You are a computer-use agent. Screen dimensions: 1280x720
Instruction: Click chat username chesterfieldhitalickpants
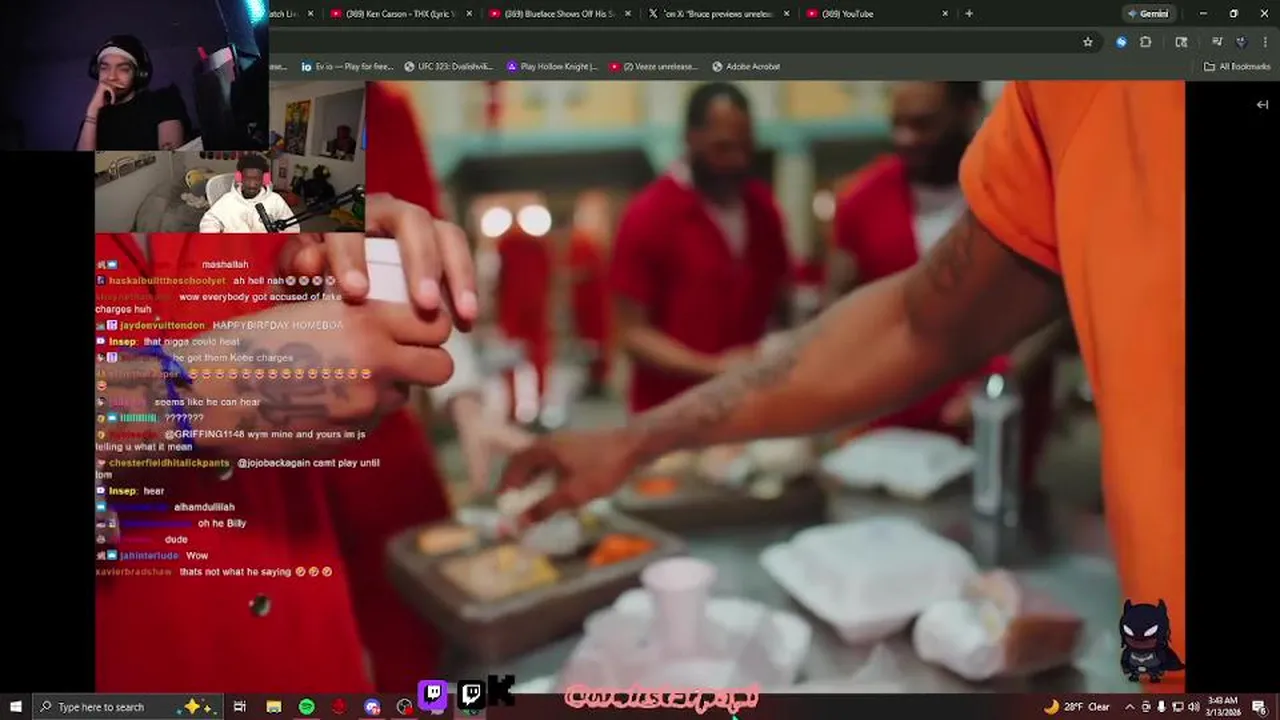coord(169,464)
